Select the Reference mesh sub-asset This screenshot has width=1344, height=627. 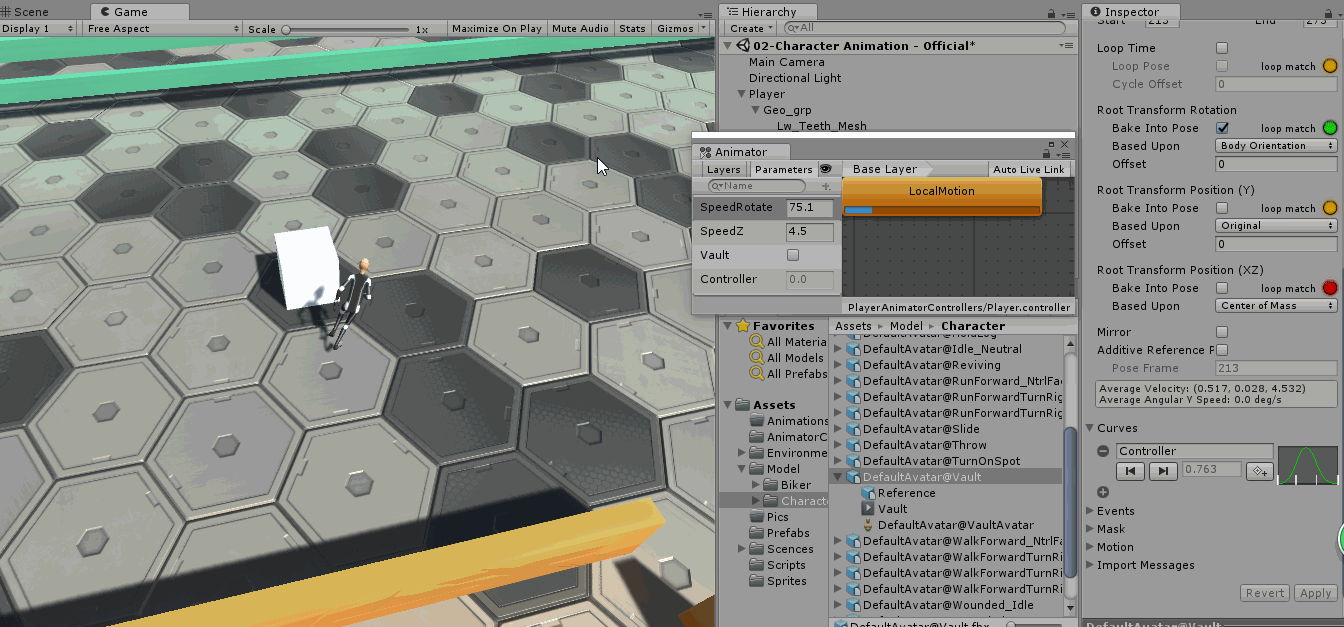tap(898, 493)
